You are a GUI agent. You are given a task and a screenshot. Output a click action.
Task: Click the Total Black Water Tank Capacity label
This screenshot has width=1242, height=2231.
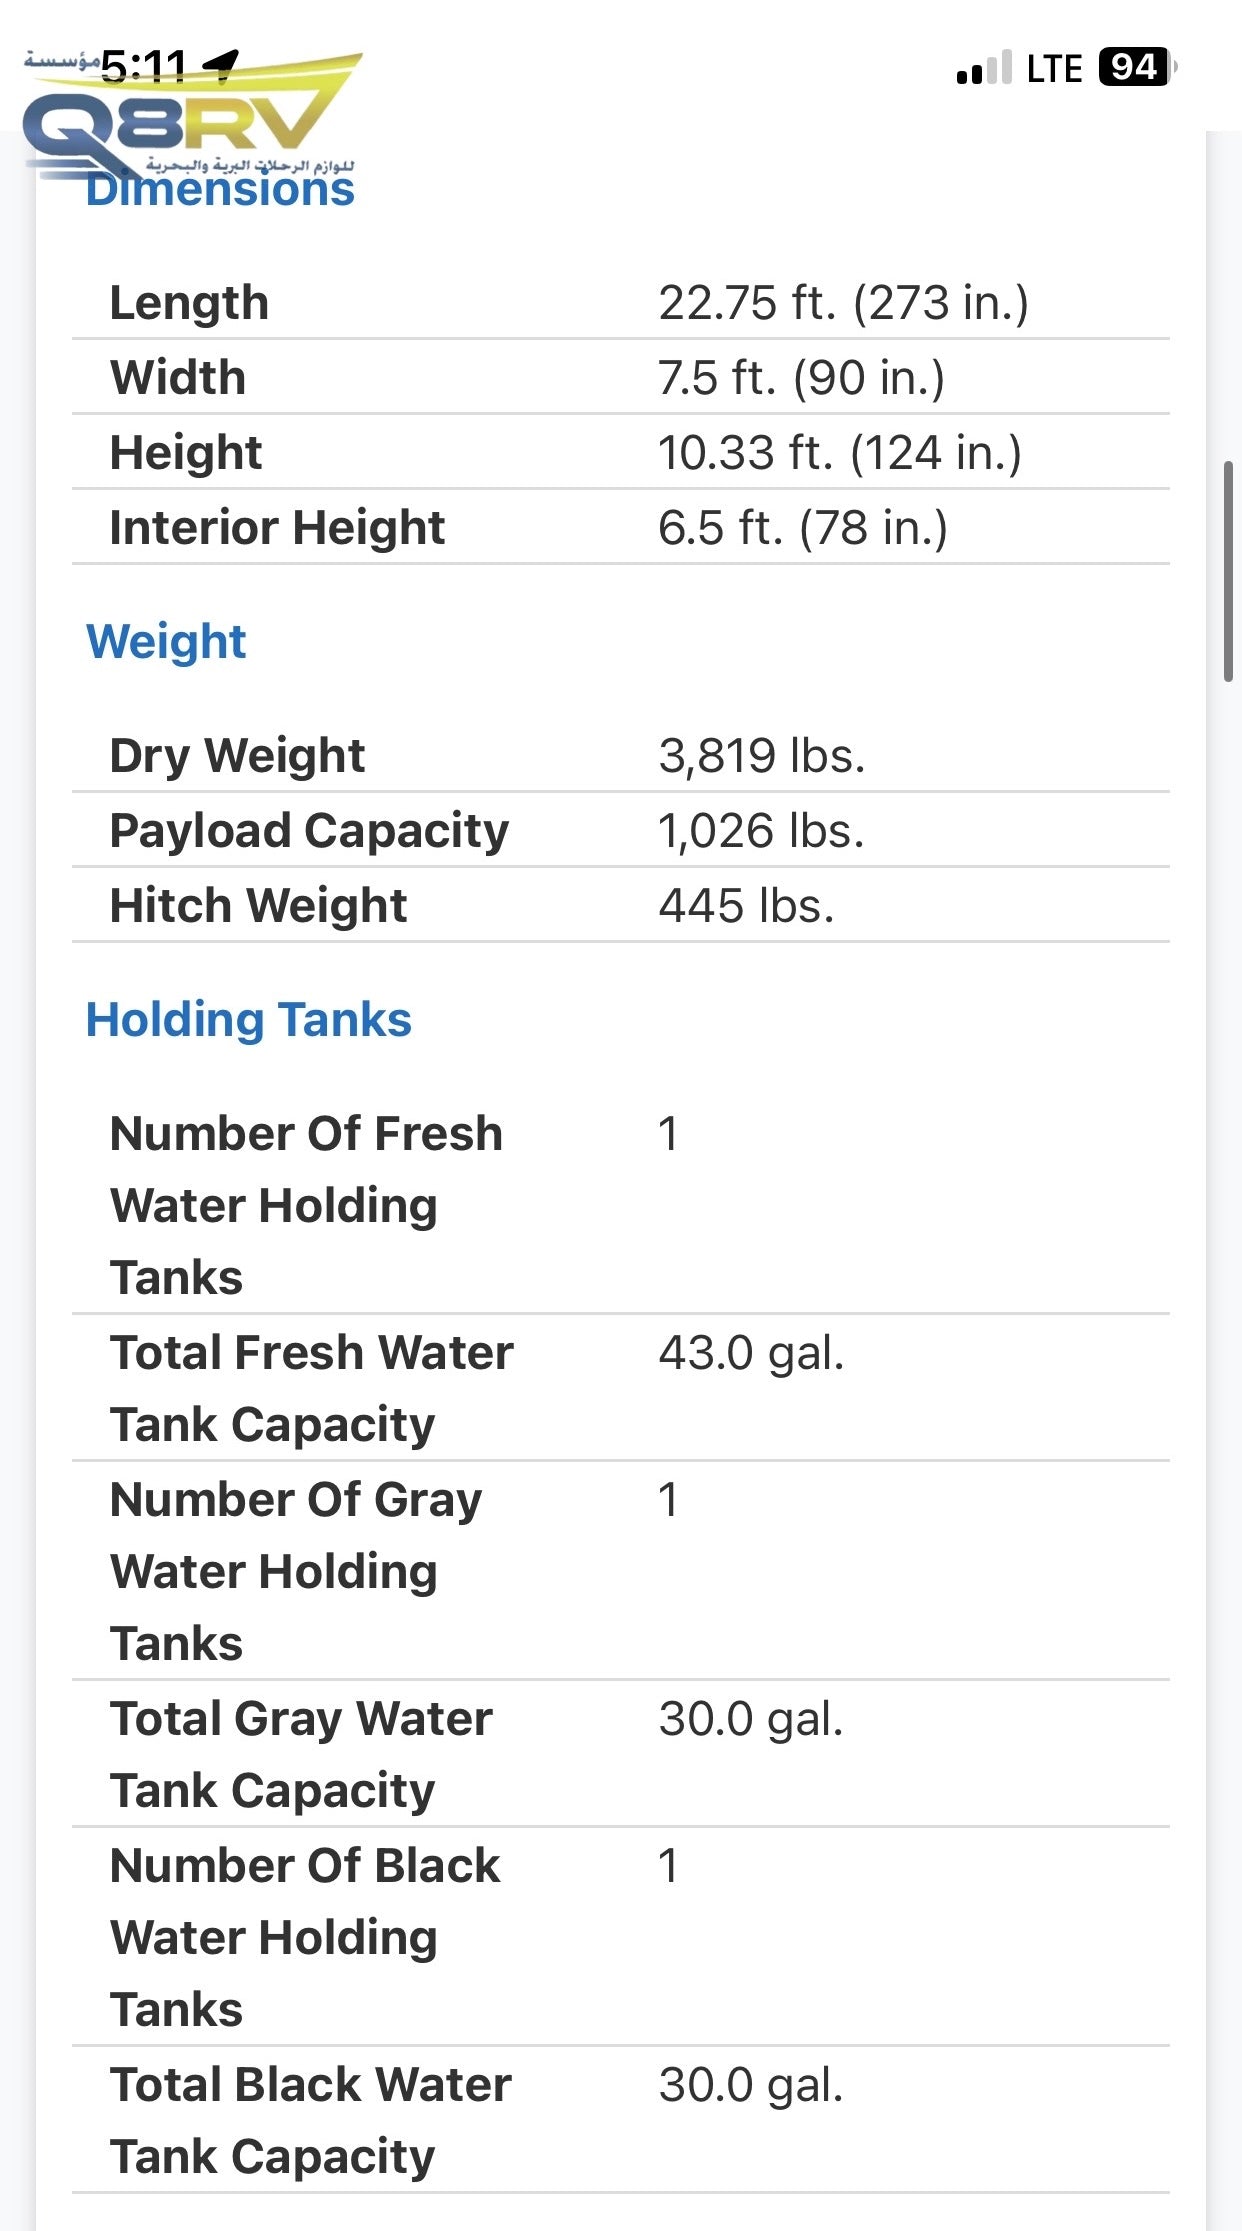(x=310, y=2120)
